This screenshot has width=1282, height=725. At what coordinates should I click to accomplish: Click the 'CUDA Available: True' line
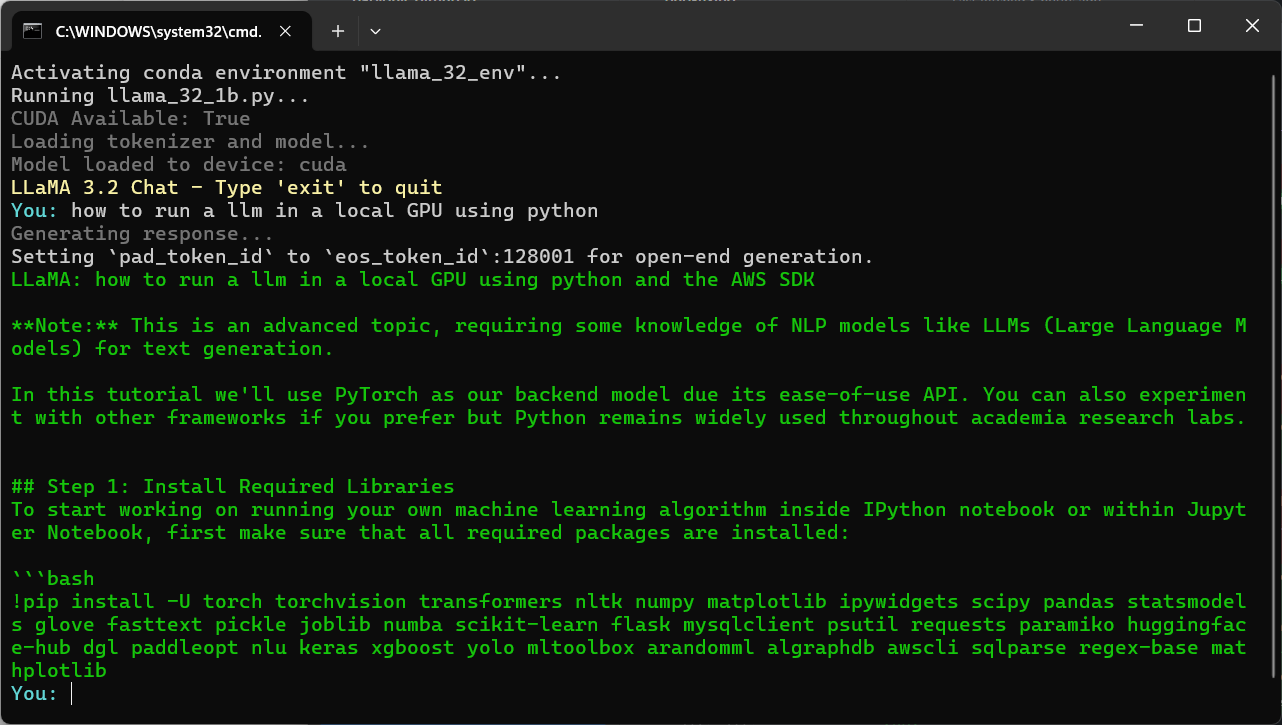131,119
